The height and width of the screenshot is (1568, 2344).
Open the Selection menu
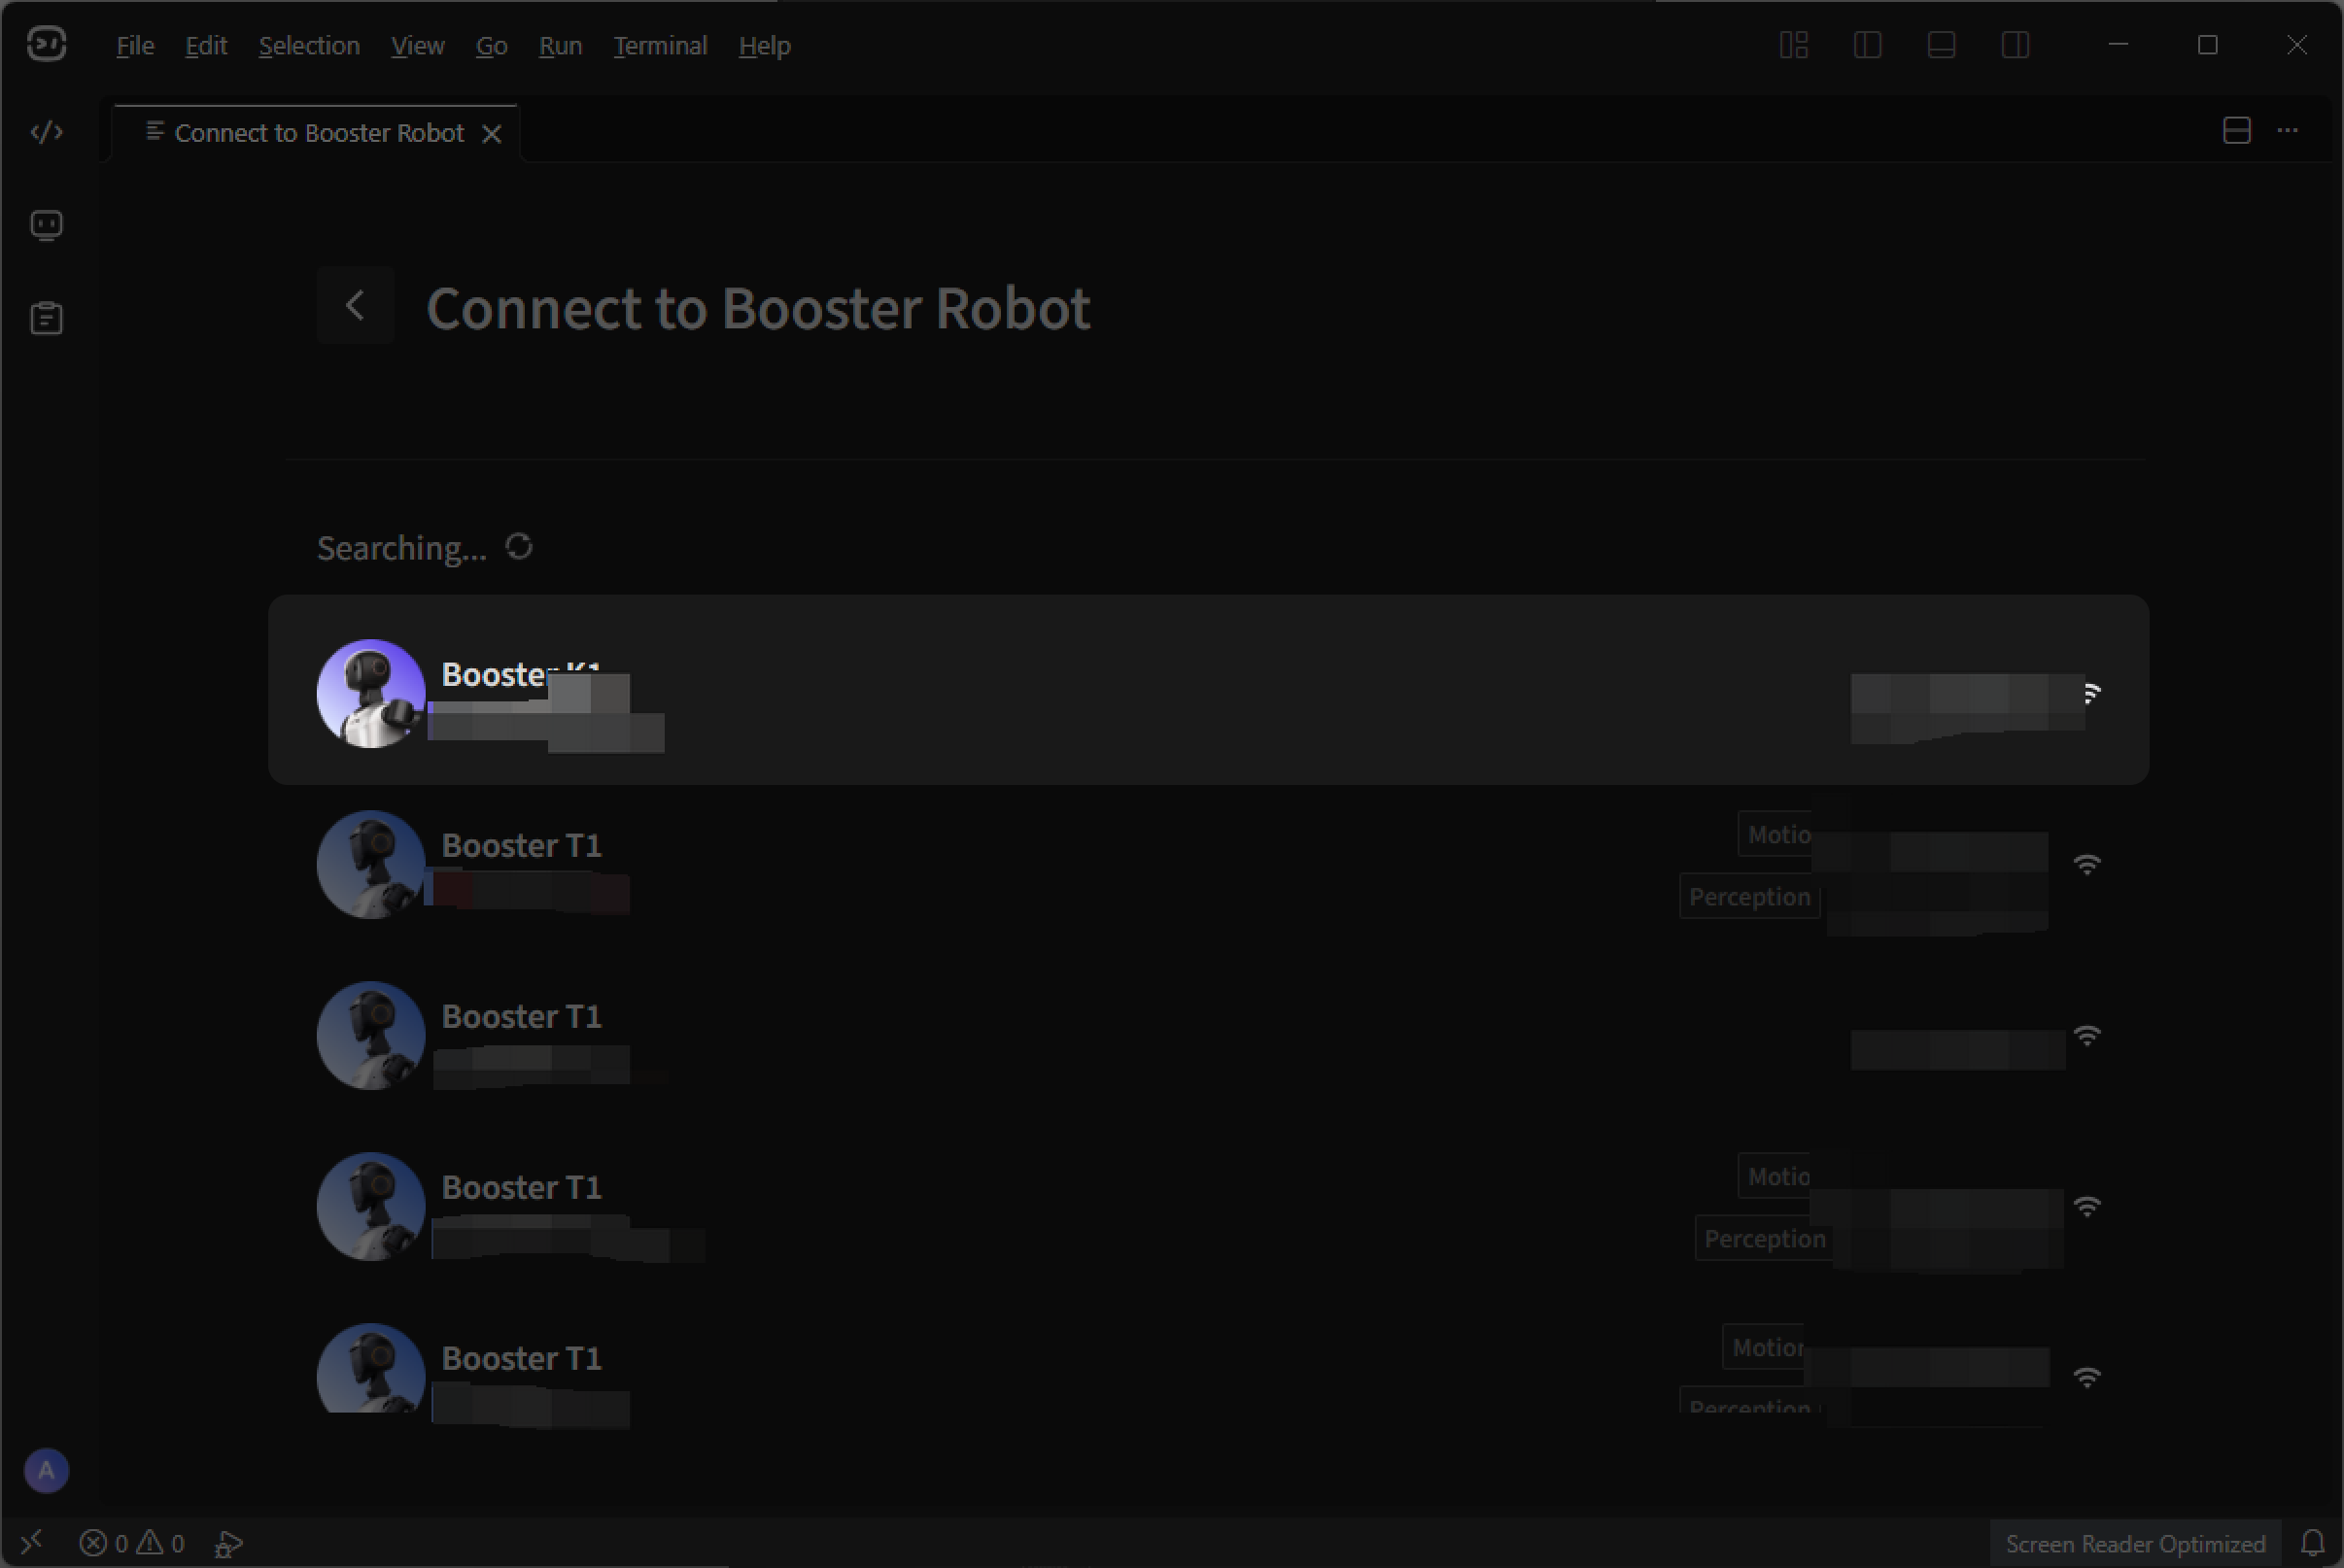309,46
